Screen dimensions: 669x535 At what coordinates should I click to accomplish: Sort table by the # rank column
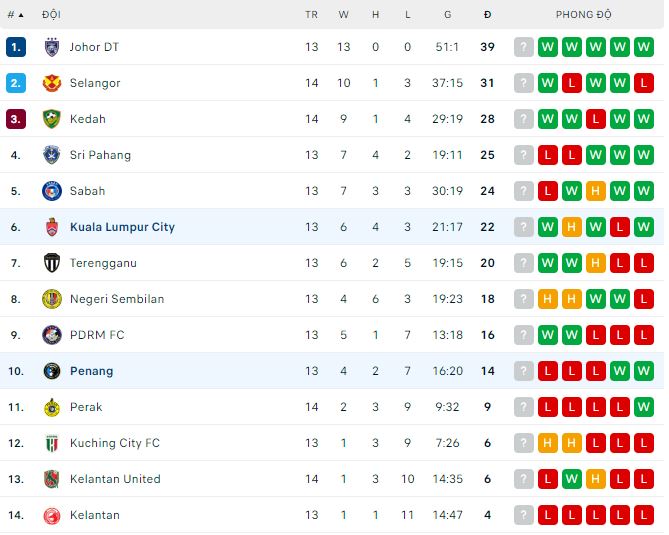(14, 15)
